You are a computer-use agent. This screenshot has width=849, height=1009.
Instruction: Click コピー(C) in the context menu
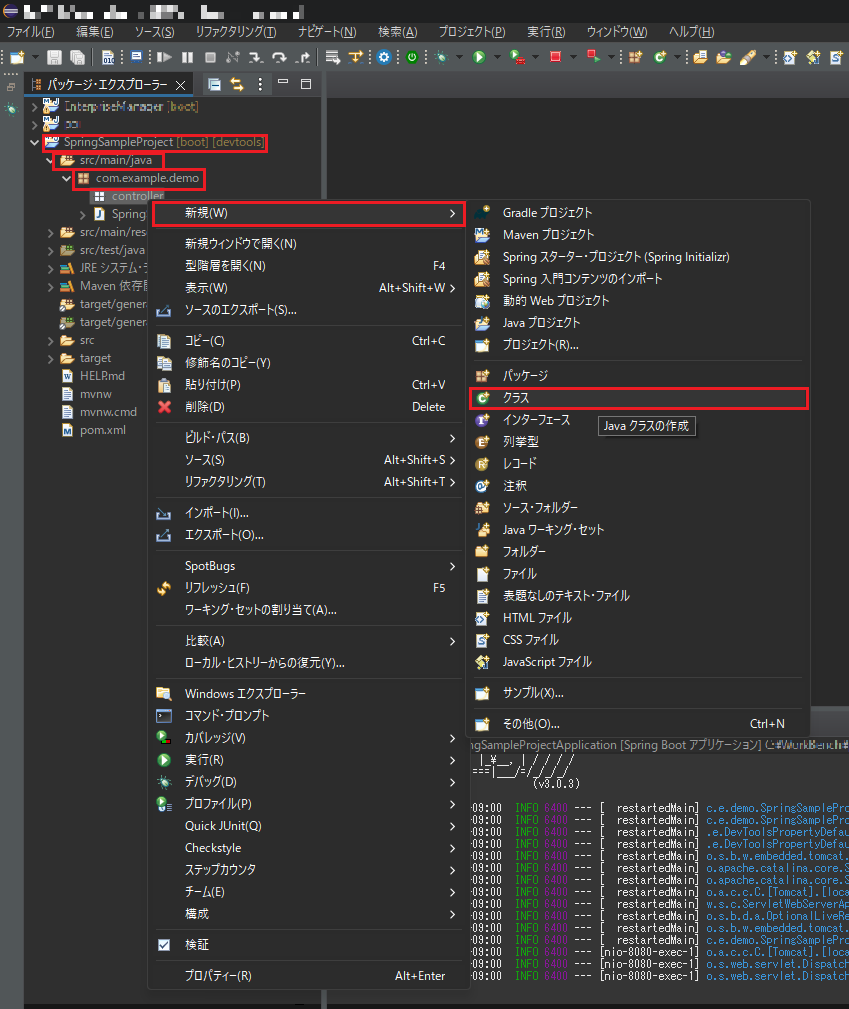pyautogui.click(x=308, y=341)
